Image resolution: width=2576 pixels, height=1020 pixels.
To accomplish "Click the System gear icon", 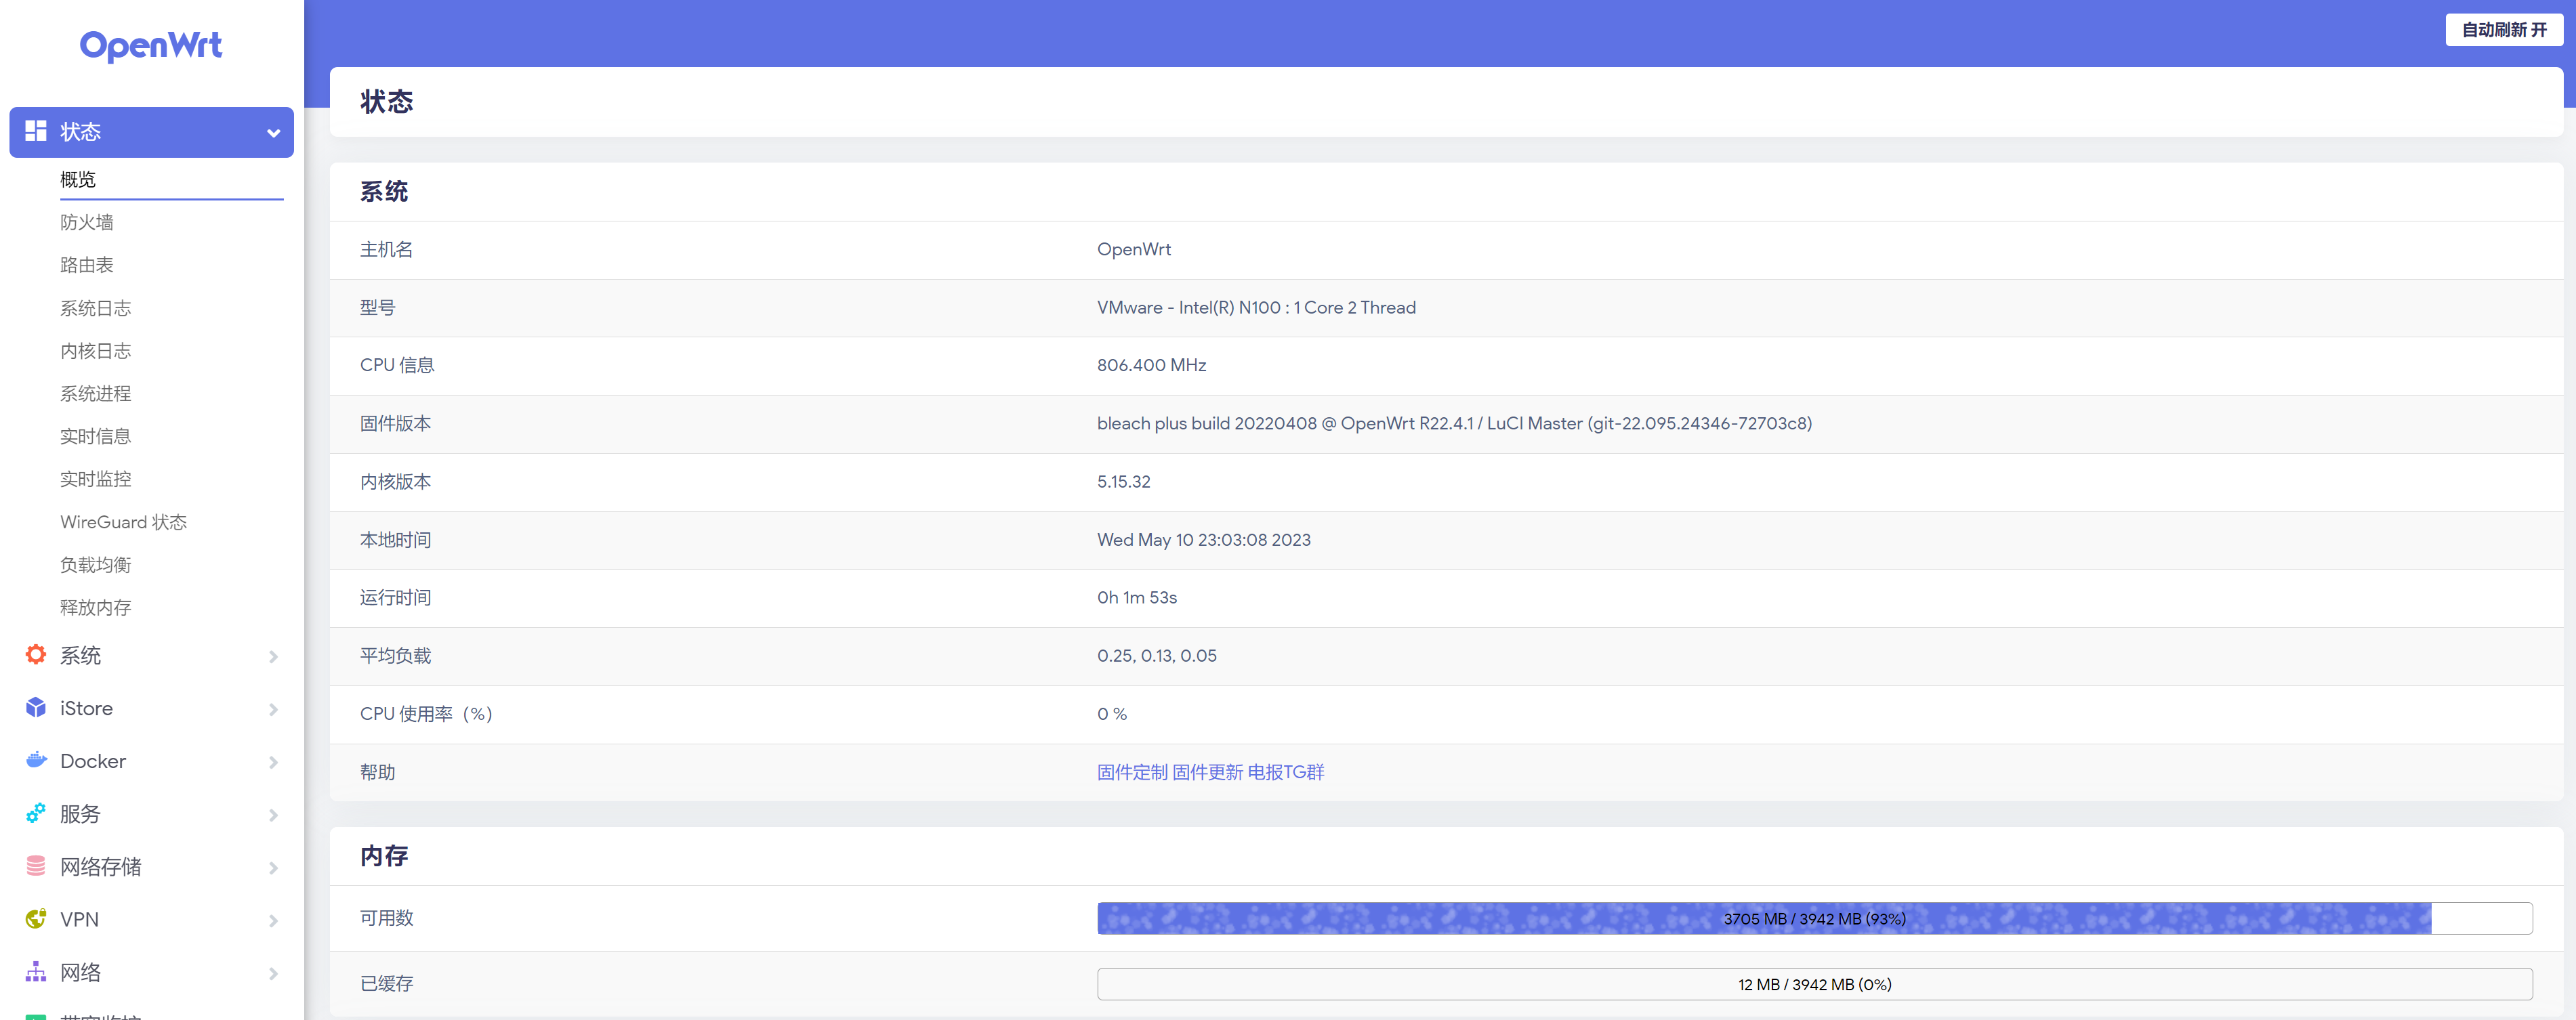I will click(x=36, y=655).
